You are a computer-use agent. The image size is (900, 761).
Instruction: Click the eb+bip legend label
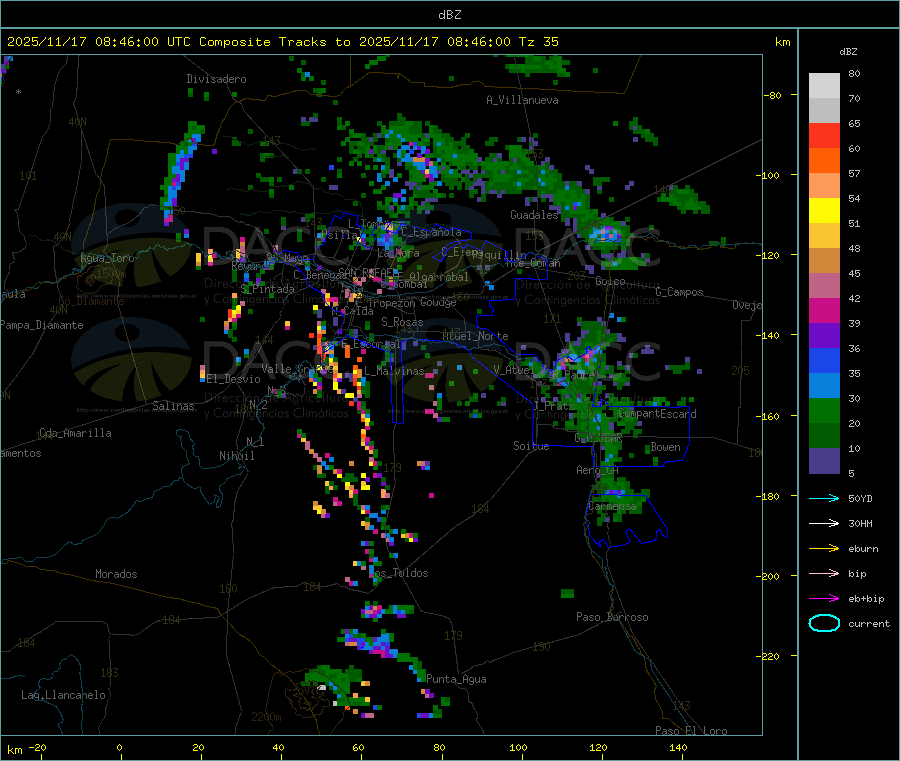[x=866, y=599]
